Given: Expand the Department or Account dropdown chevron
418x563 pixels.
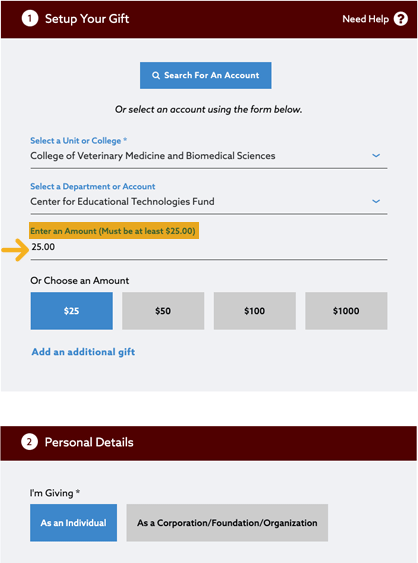Looking at the screenshot, I should pyautogui.click(x=376, y=201).
